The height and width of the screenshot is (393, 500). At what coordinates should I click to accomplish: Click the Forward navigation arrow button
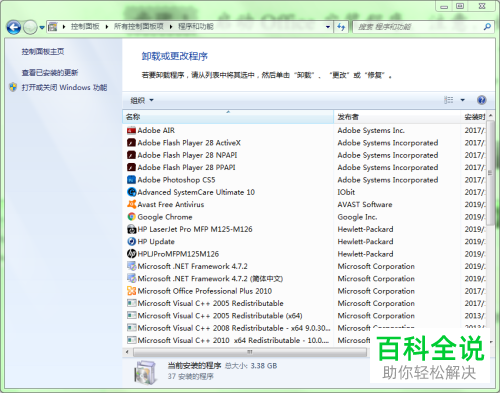pyautogui.click(x=30, y=27)
